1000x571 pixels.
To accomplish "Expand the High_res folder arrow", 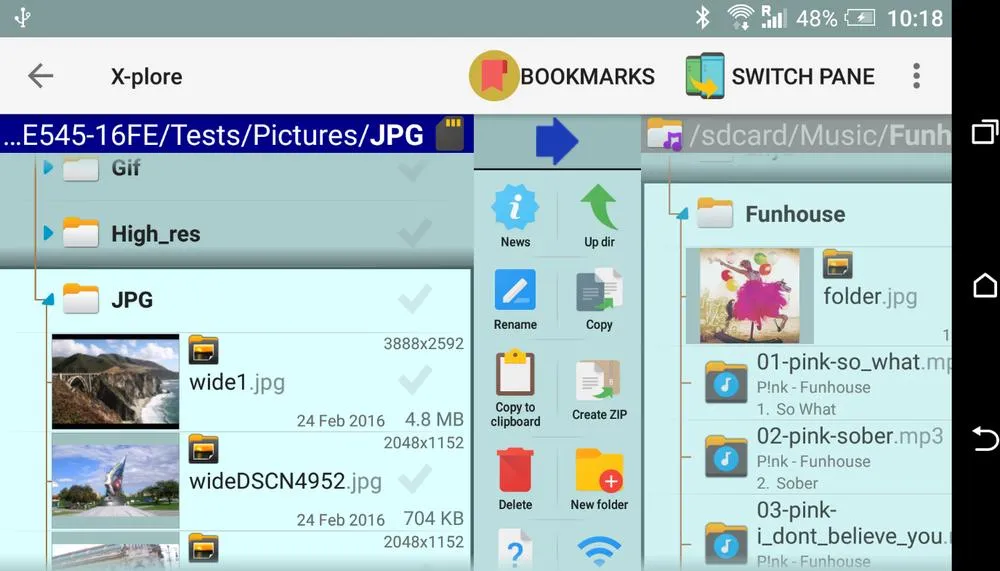I will pyautogui.click(x=48, y=233).
